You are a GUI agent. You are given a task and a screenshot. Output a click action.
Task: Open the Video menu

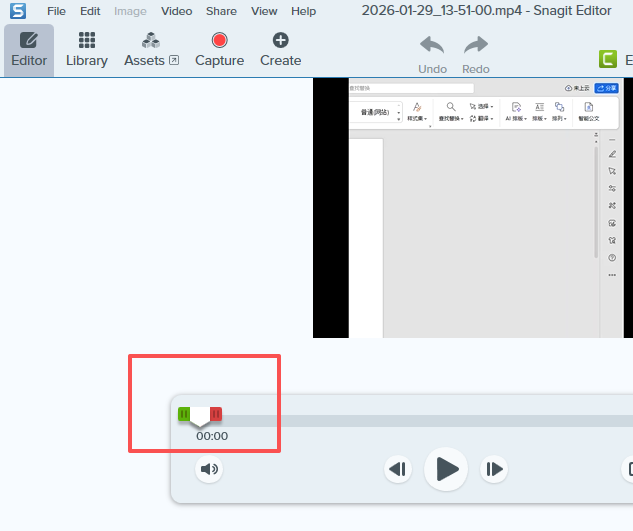tap(177, 11)
